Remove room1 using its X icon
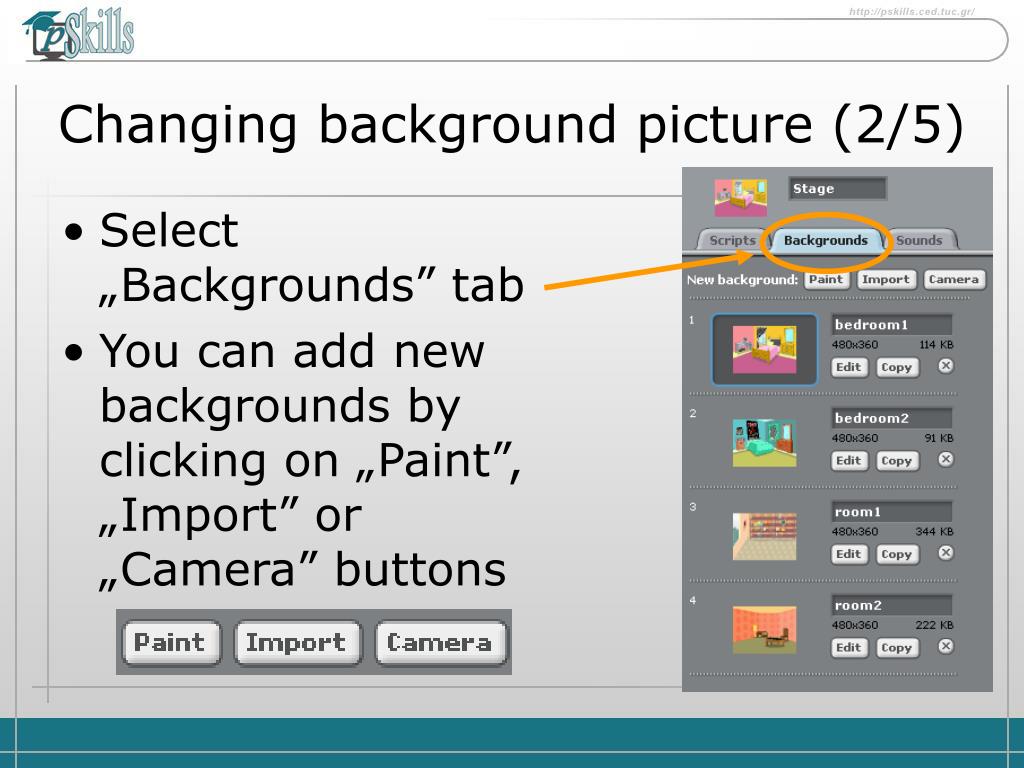1024x768 pixels. coord(946,552)
